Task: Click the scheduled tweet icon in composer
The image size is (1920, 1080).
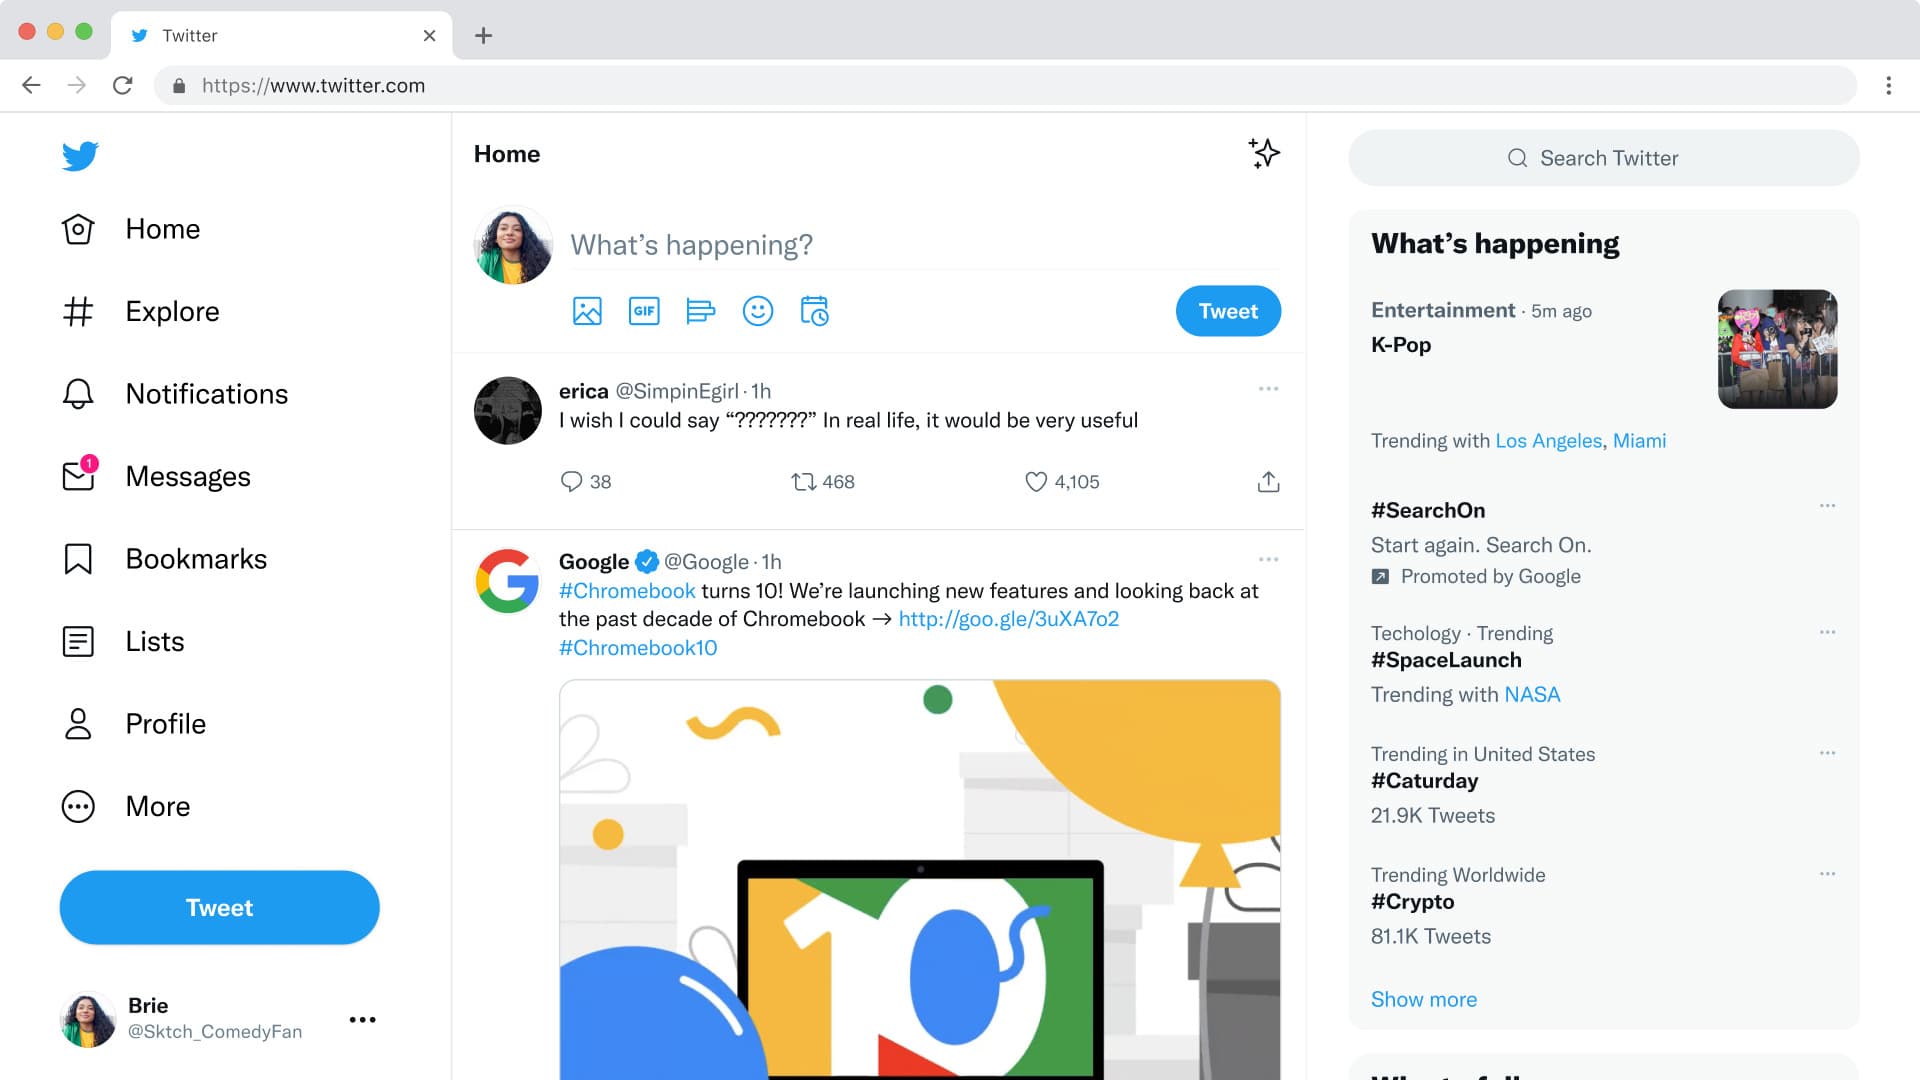Action: click(815, 311)
